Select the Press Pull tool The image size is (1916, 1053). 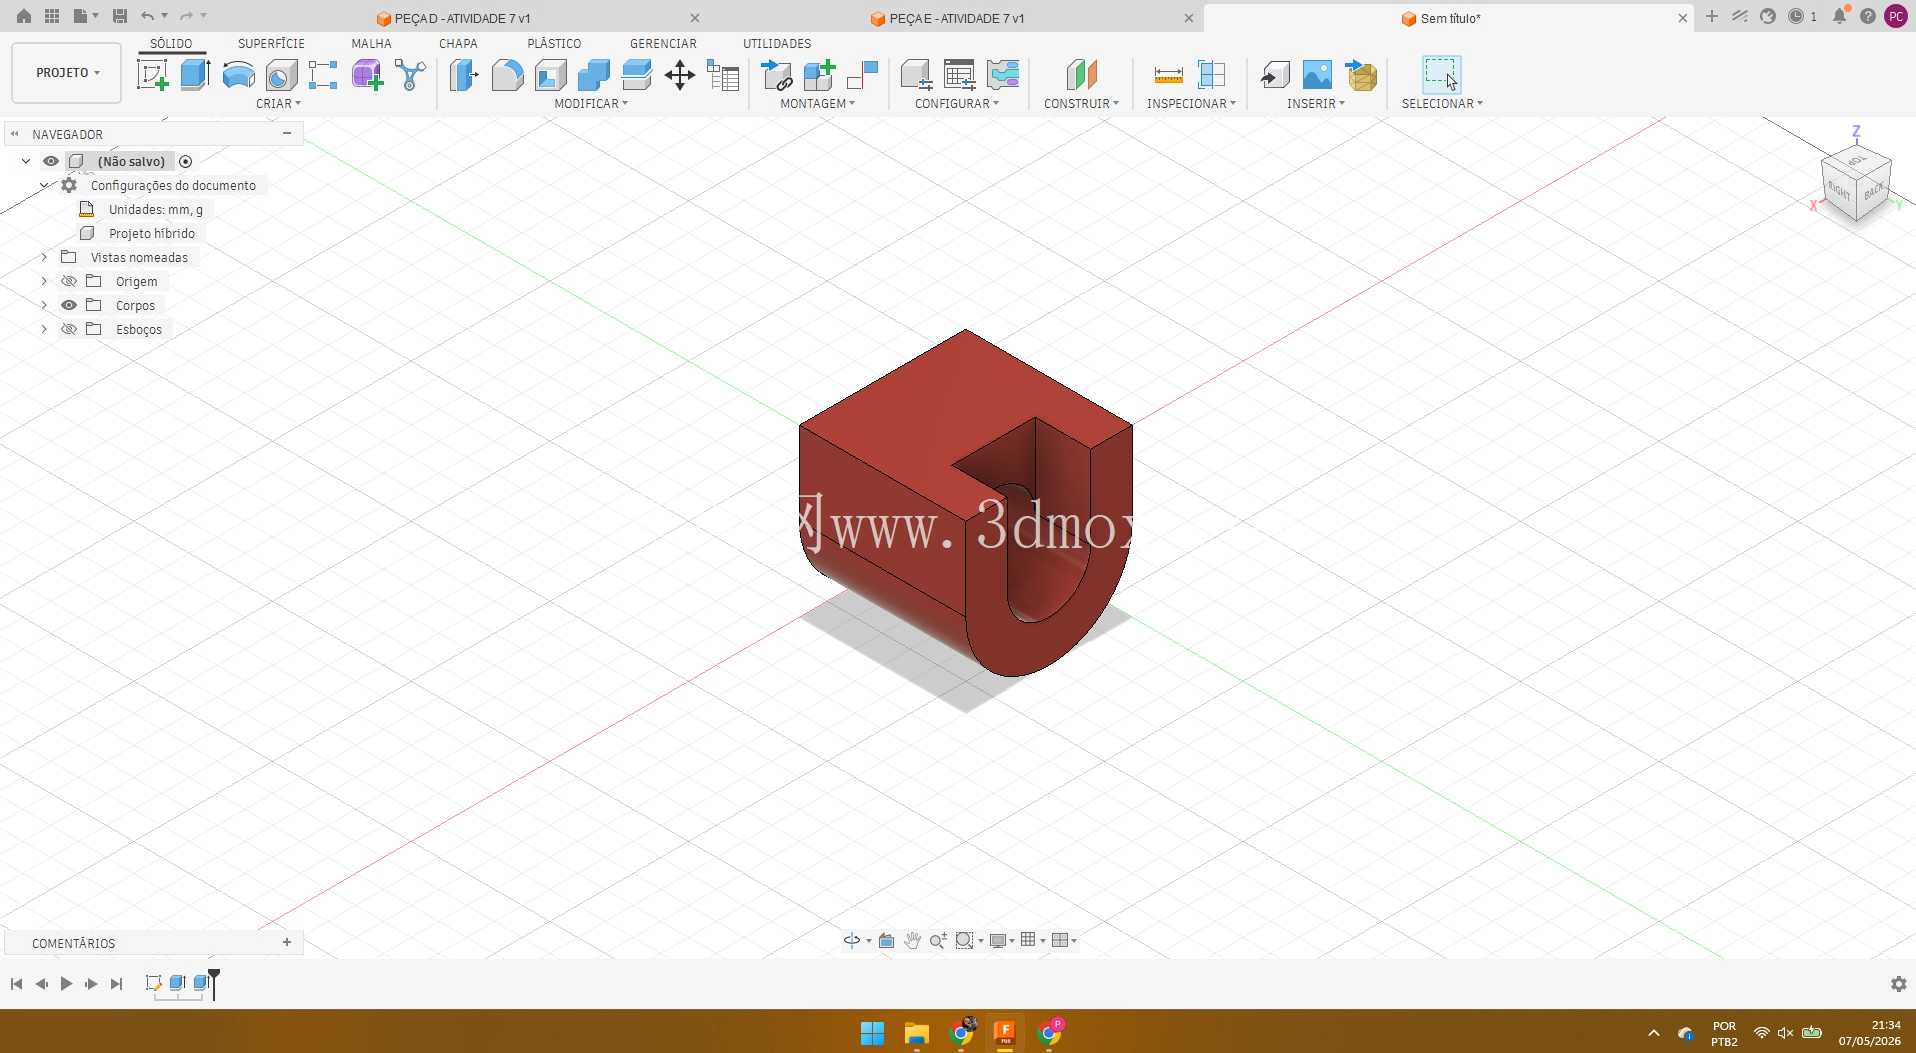click(464, 75)
